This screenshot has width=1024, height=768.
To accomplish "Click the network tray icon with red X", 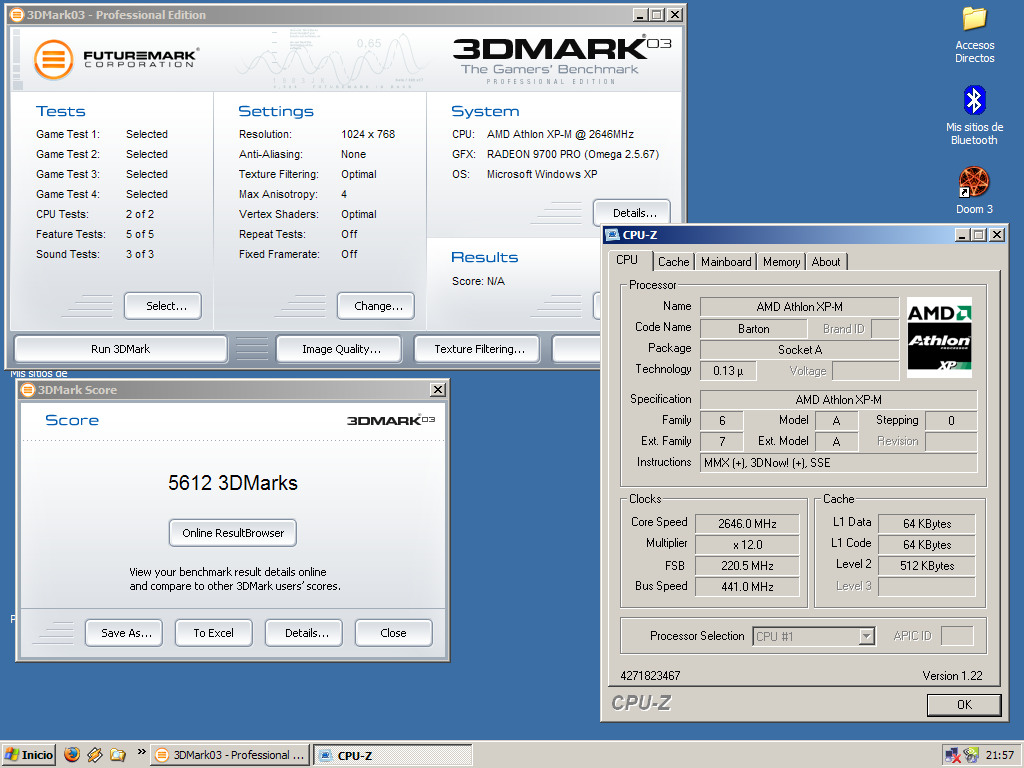I will point(953,756).
